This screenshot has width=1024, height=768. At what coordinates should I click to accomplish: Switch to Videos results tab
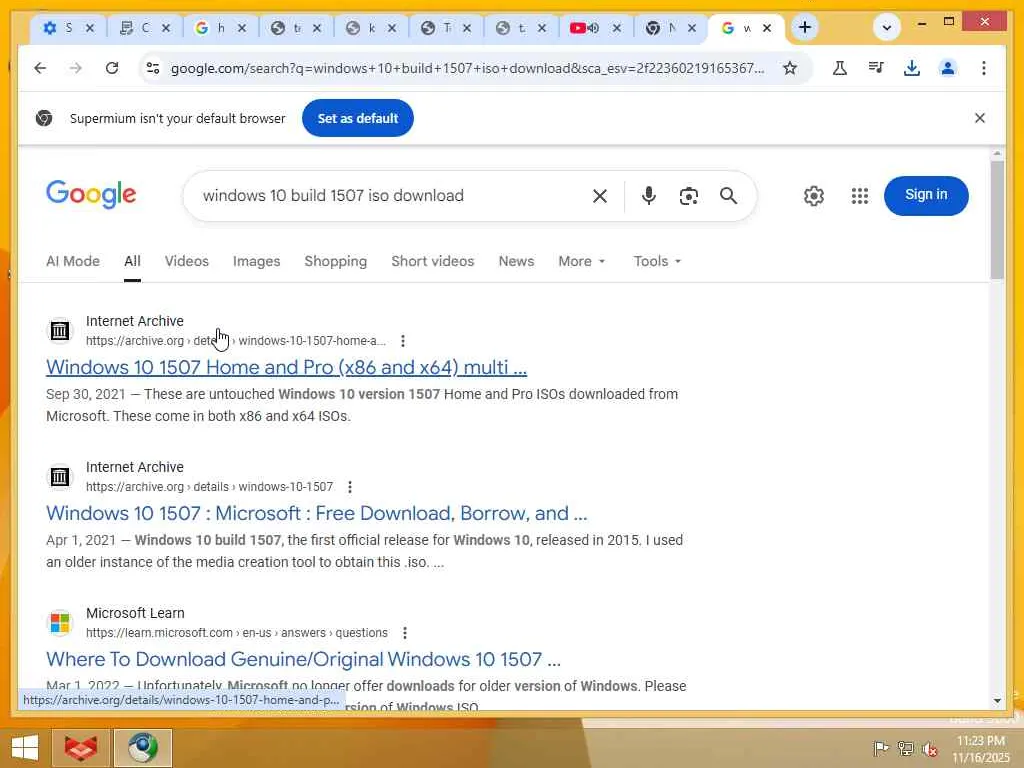[x=187, y=261]
